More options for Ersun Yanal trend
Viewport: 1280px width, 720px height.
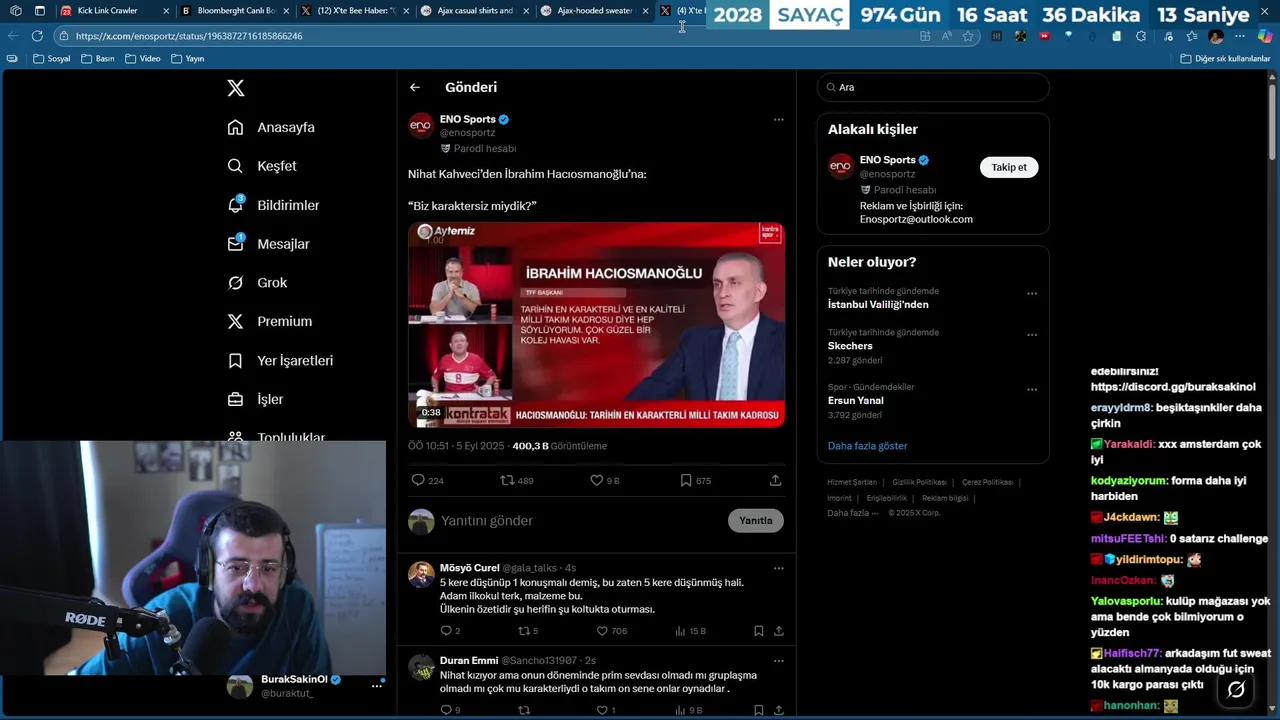[1032, 390]
